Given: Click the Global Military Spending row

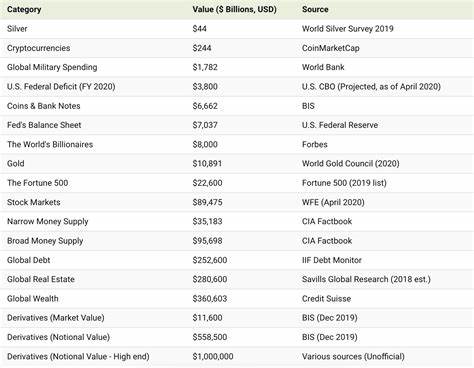Looking at the screenshot, I should coord(237,67).
